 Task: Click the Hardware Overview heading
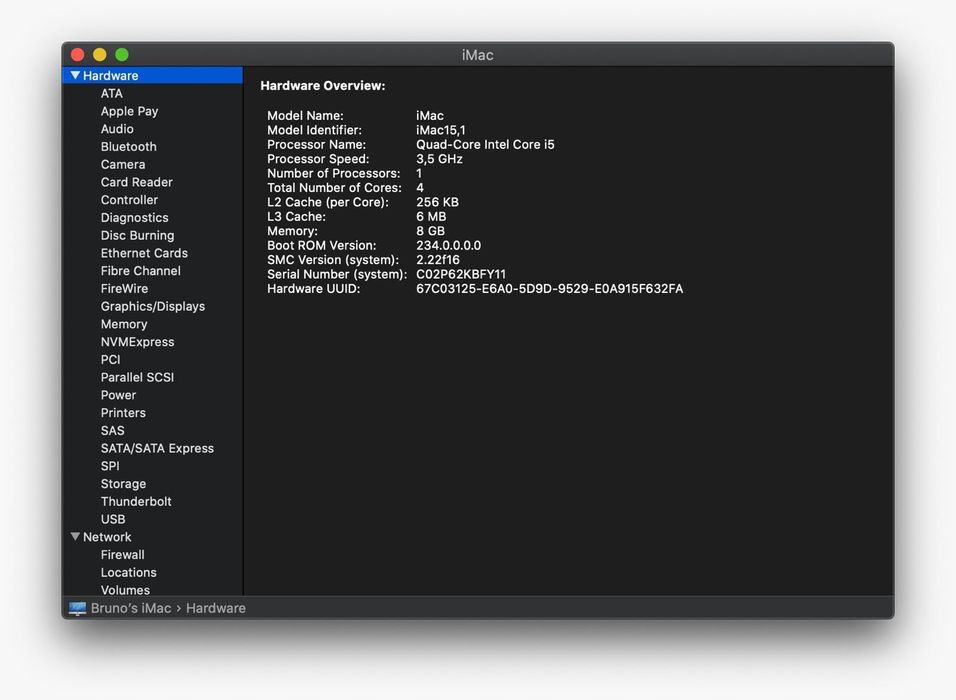[323, 86]
